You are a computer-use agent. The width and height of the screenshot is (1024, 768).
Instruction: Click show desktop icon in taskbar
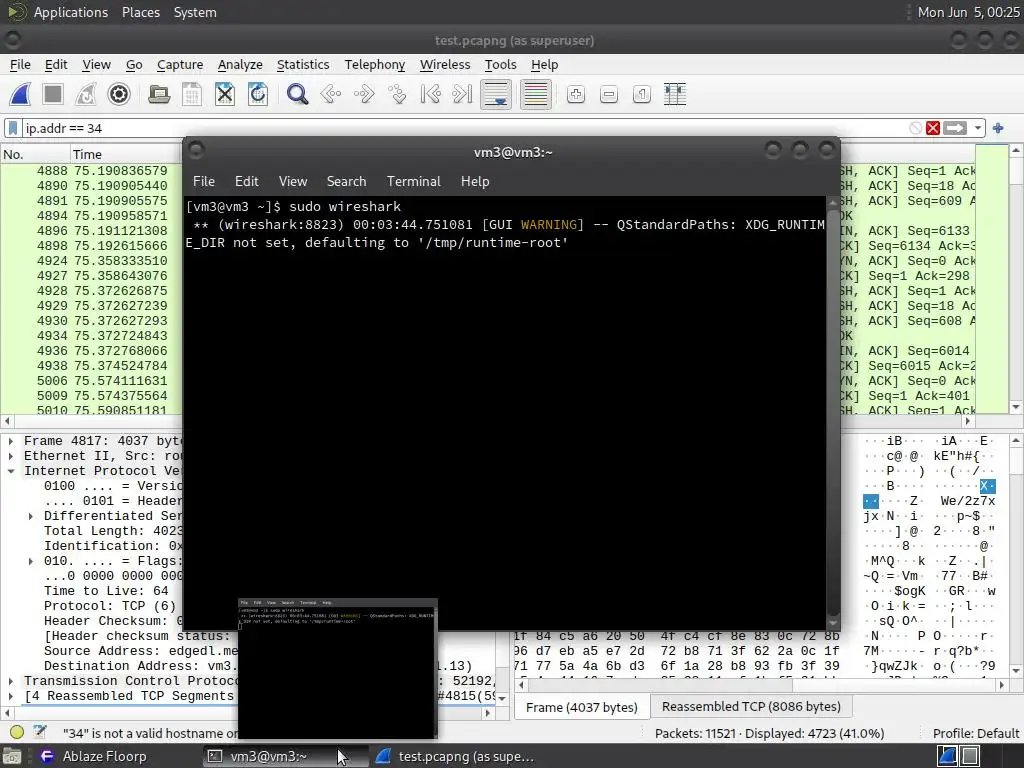[x=12, y=756]
